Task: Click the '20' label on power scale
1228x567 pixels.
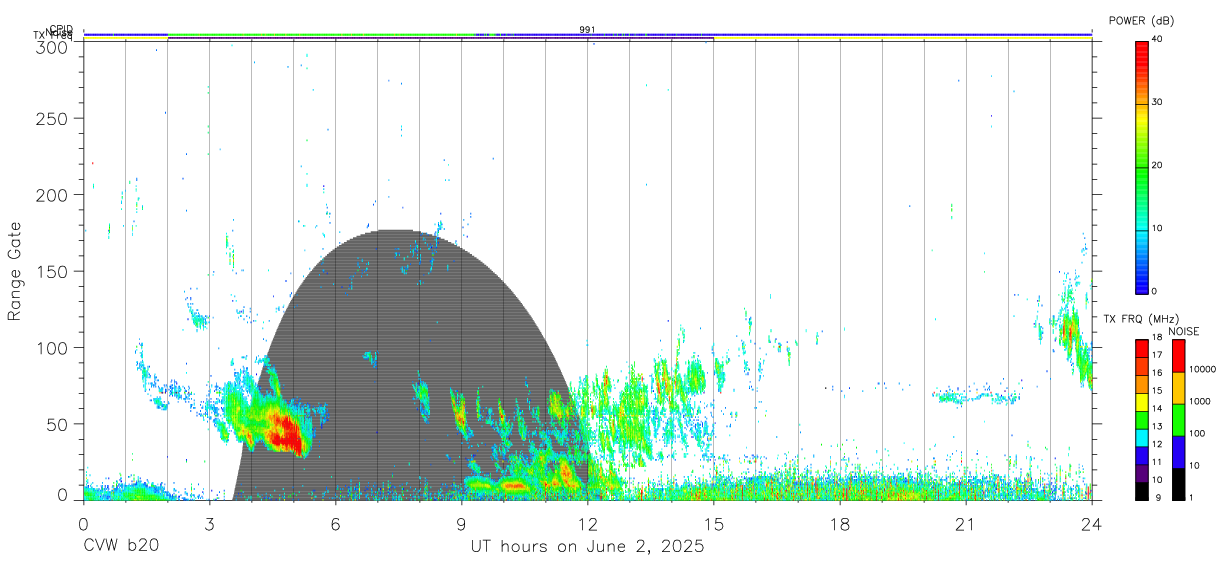Action: coord(1158,165)
